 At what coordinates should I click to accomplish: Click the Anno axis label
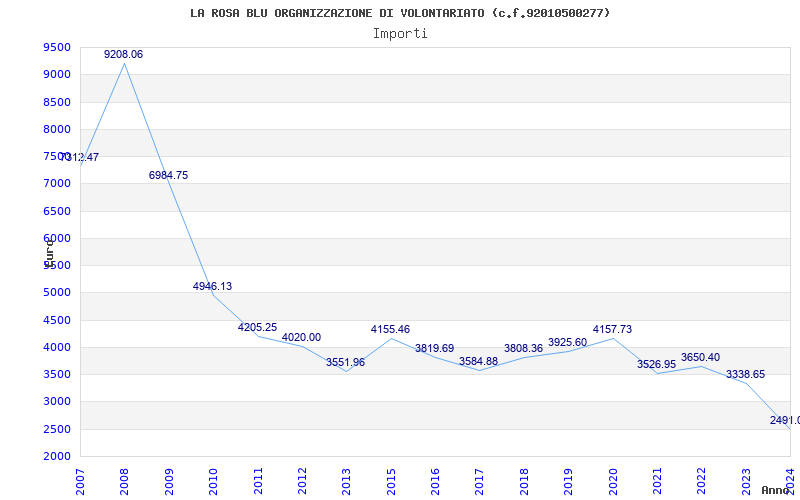pos(775,490)
